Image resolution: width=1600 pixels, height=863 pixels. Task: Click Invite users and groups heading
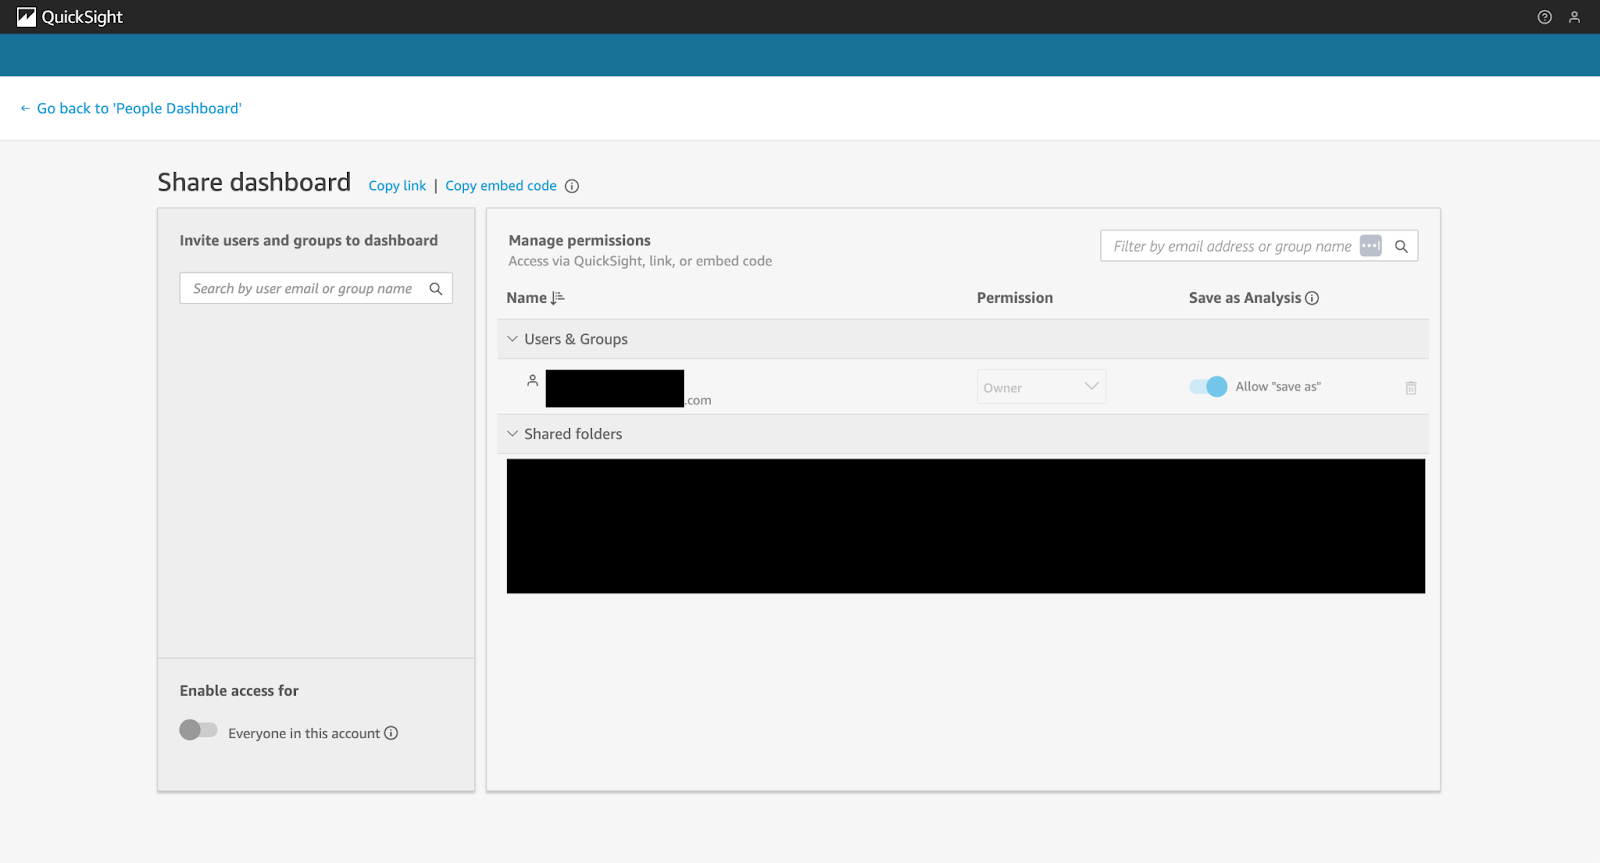309,240
